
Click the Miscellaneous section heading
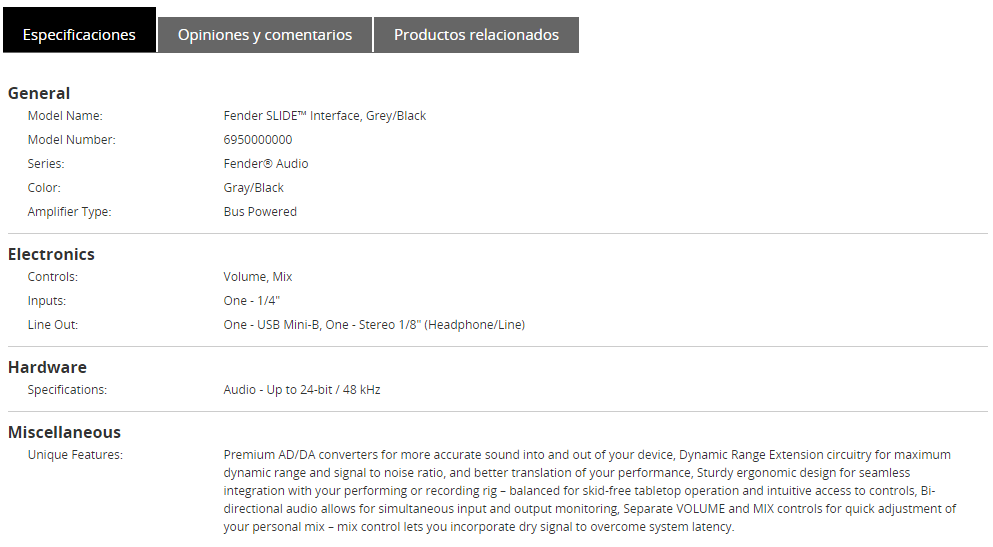coord(64,432)
